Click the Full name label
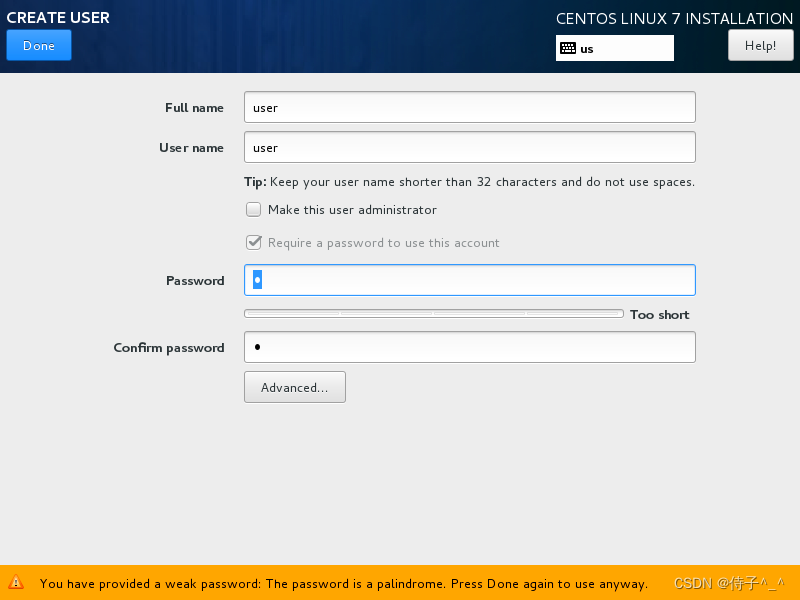The image size is (800, 600). tap(194, 108)
